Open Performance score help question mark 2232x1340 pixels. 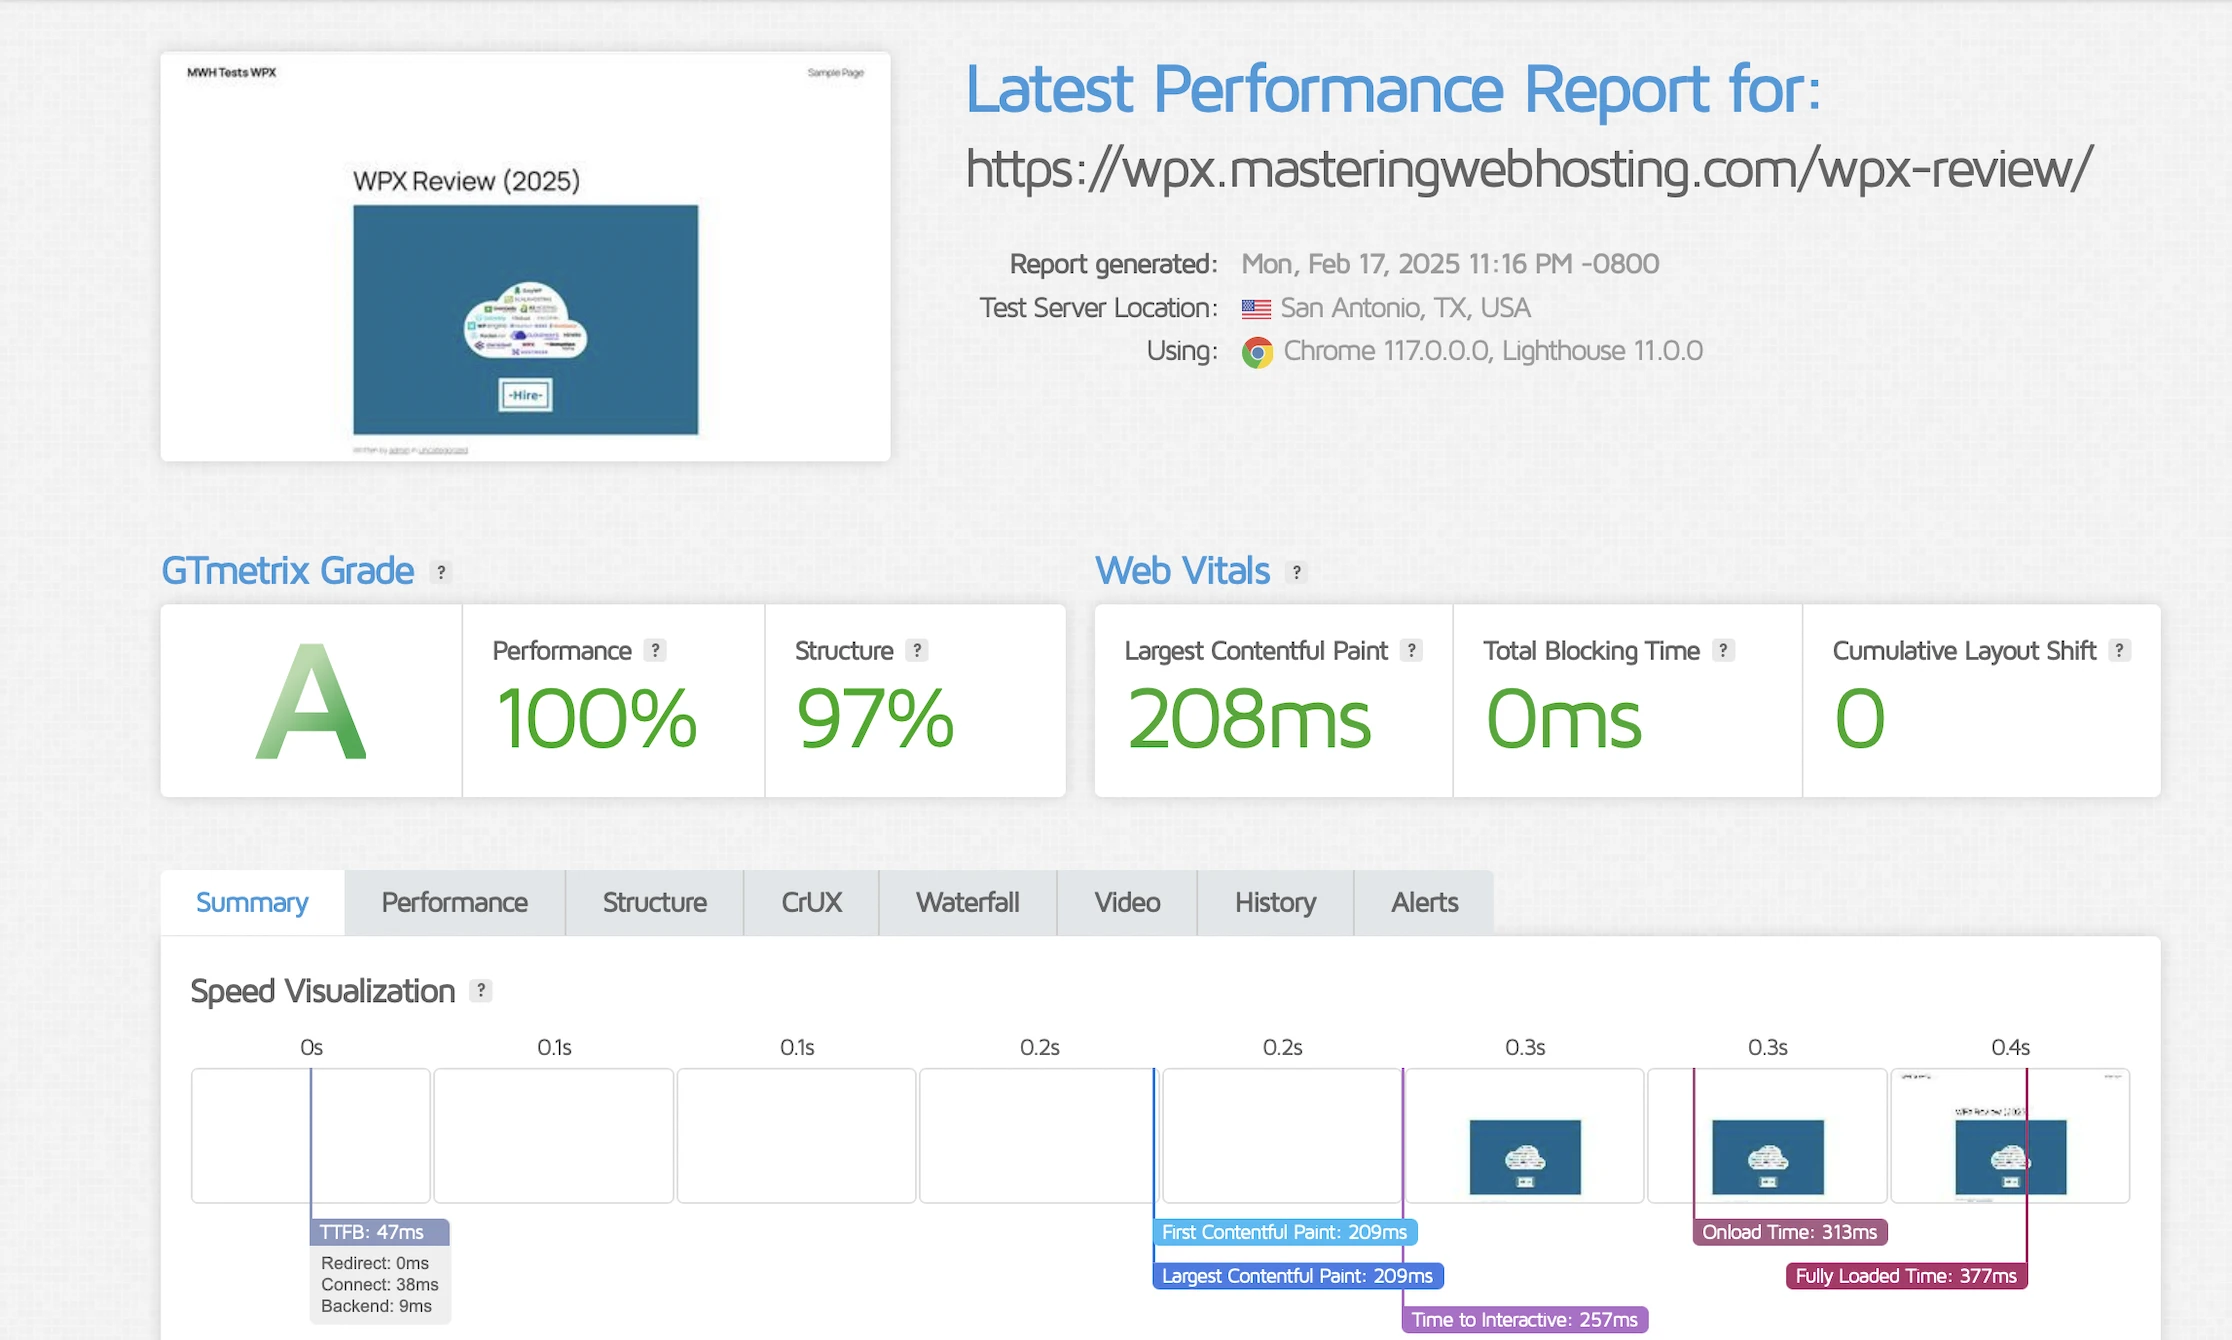[655, 650]
